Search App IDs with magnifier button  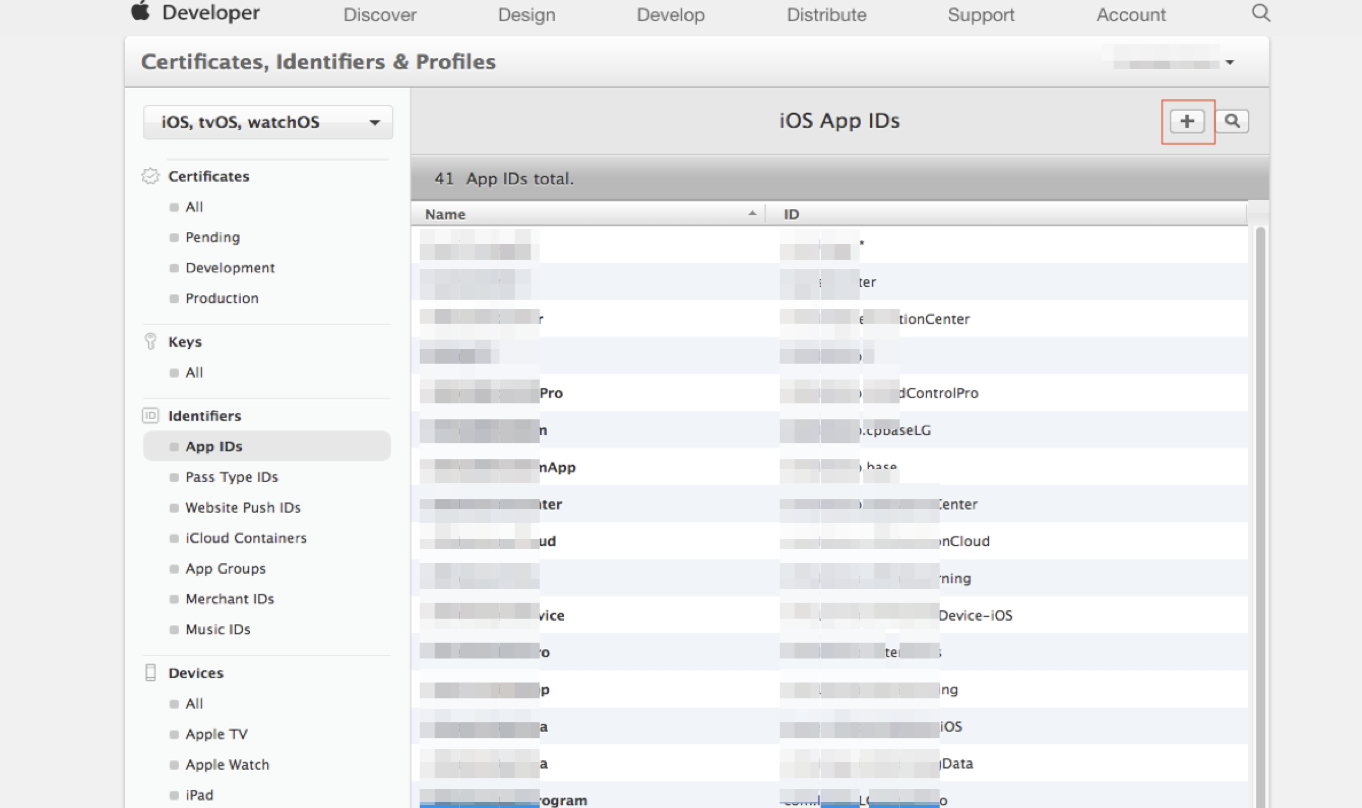click(x=1232, y=121)
